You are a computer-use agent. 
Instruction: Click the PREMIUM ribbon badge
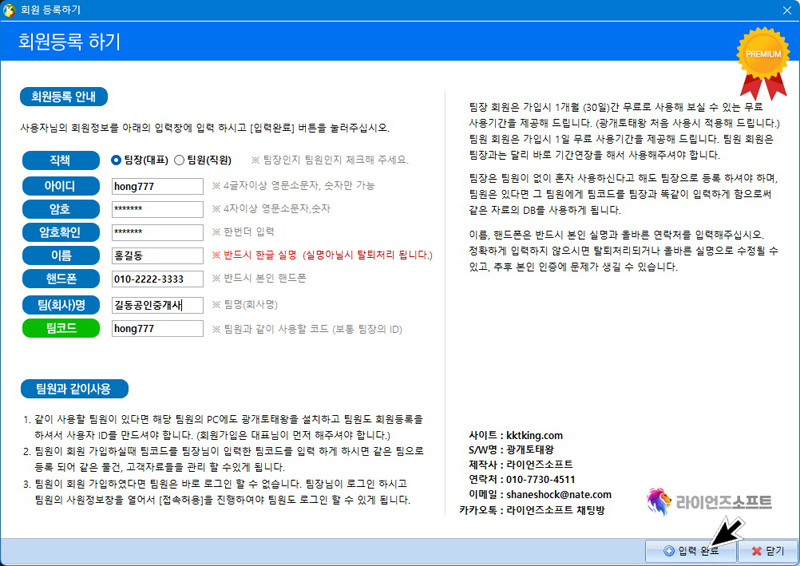click(763, 63)
